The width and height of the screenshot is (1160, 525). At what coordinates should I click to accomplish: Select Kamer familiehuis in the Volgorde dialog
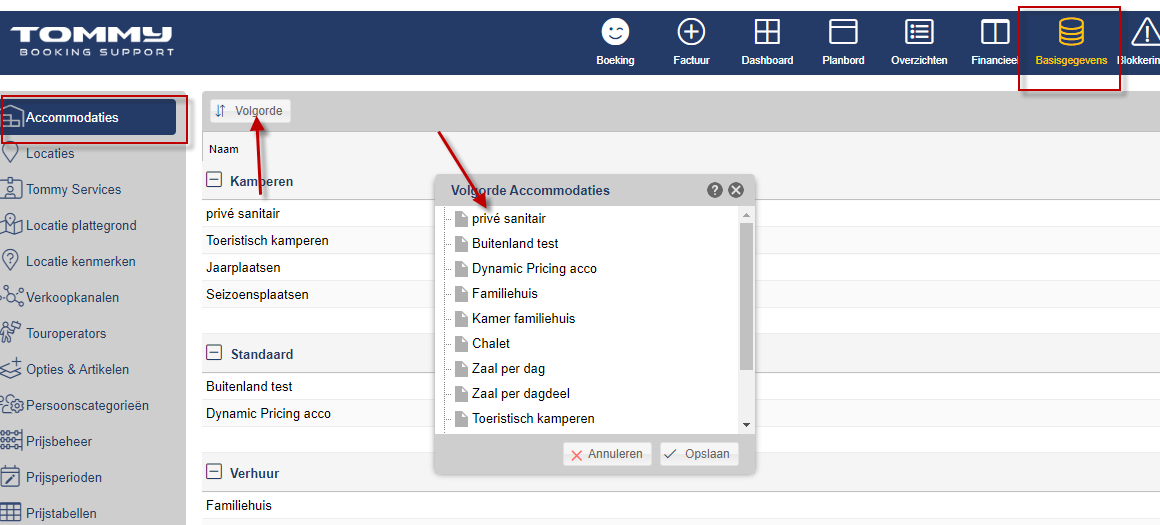(524, 319)
